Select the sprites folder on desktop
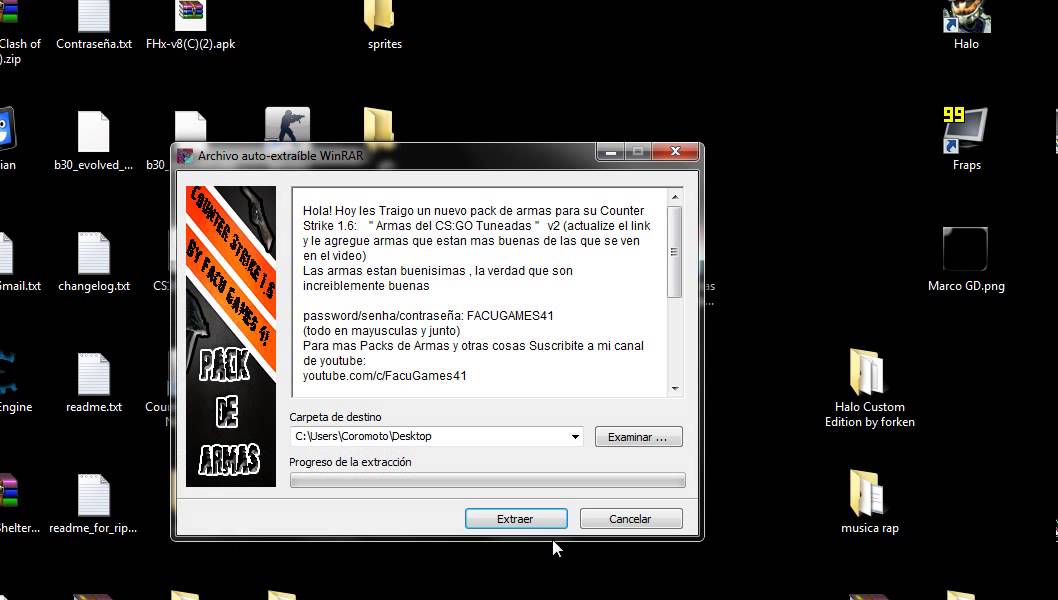Viewport: 1058px width, 600px height. coord(385,27)
